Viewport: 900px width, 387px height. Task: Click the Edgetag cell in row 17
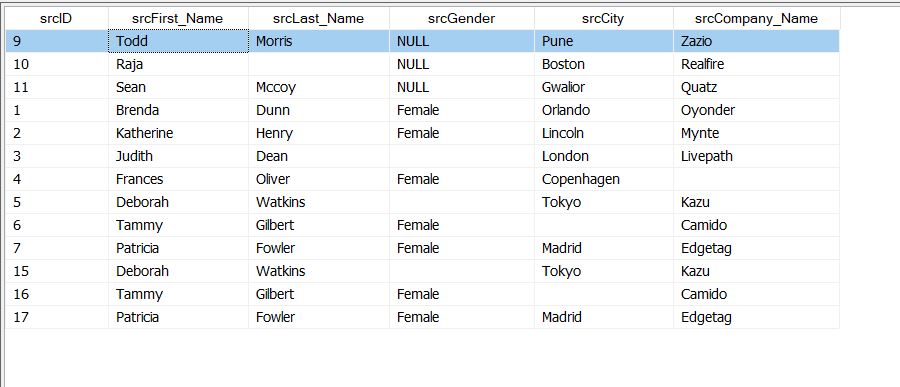tap(757, 317)
